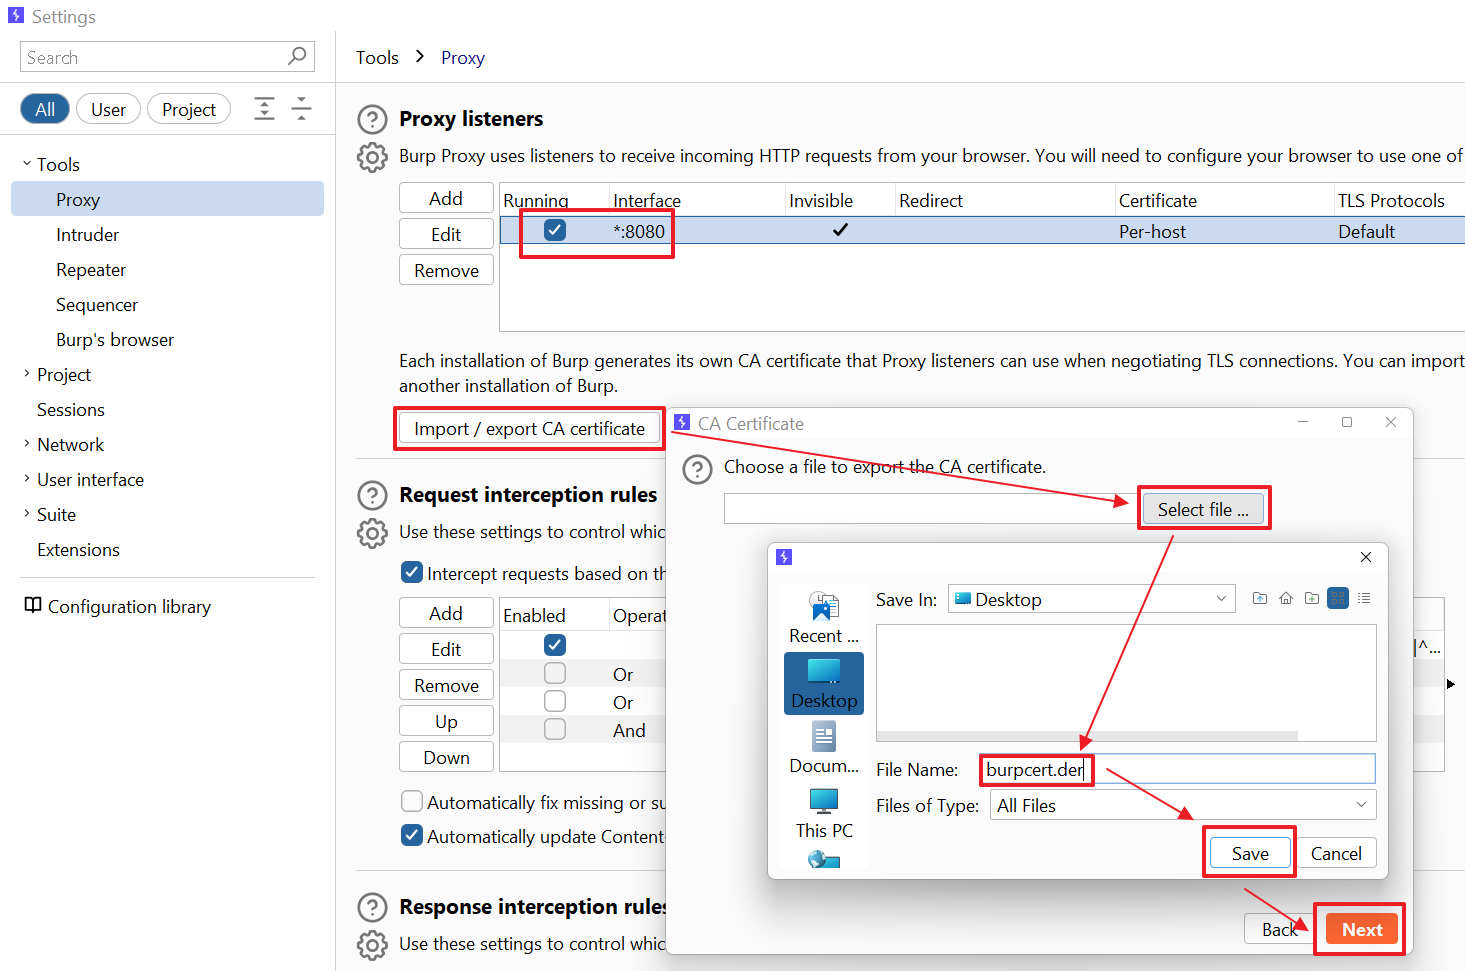
Task: Open Sessions settings
Action: [71, 409]
